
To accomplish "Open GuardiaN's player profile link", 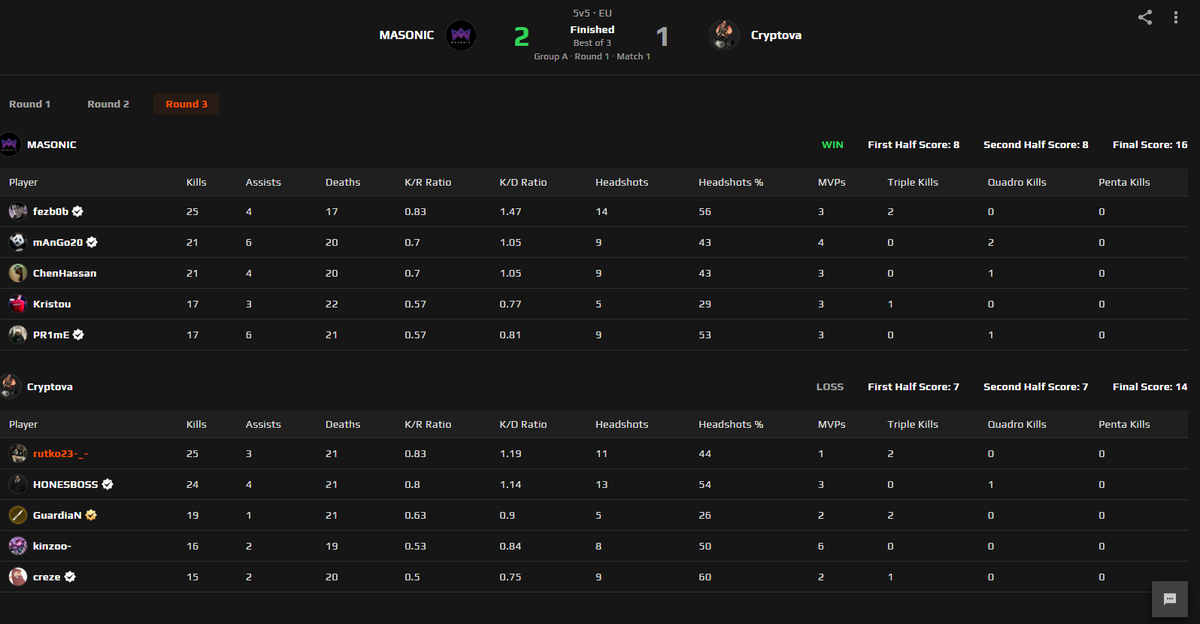I will point(58,515).
